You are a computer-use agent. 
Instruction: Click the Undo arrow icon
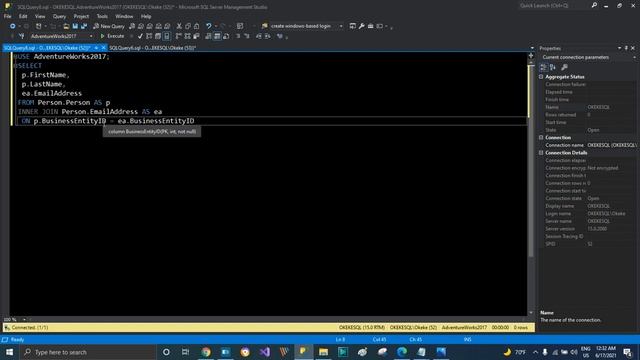click(209, 26)
